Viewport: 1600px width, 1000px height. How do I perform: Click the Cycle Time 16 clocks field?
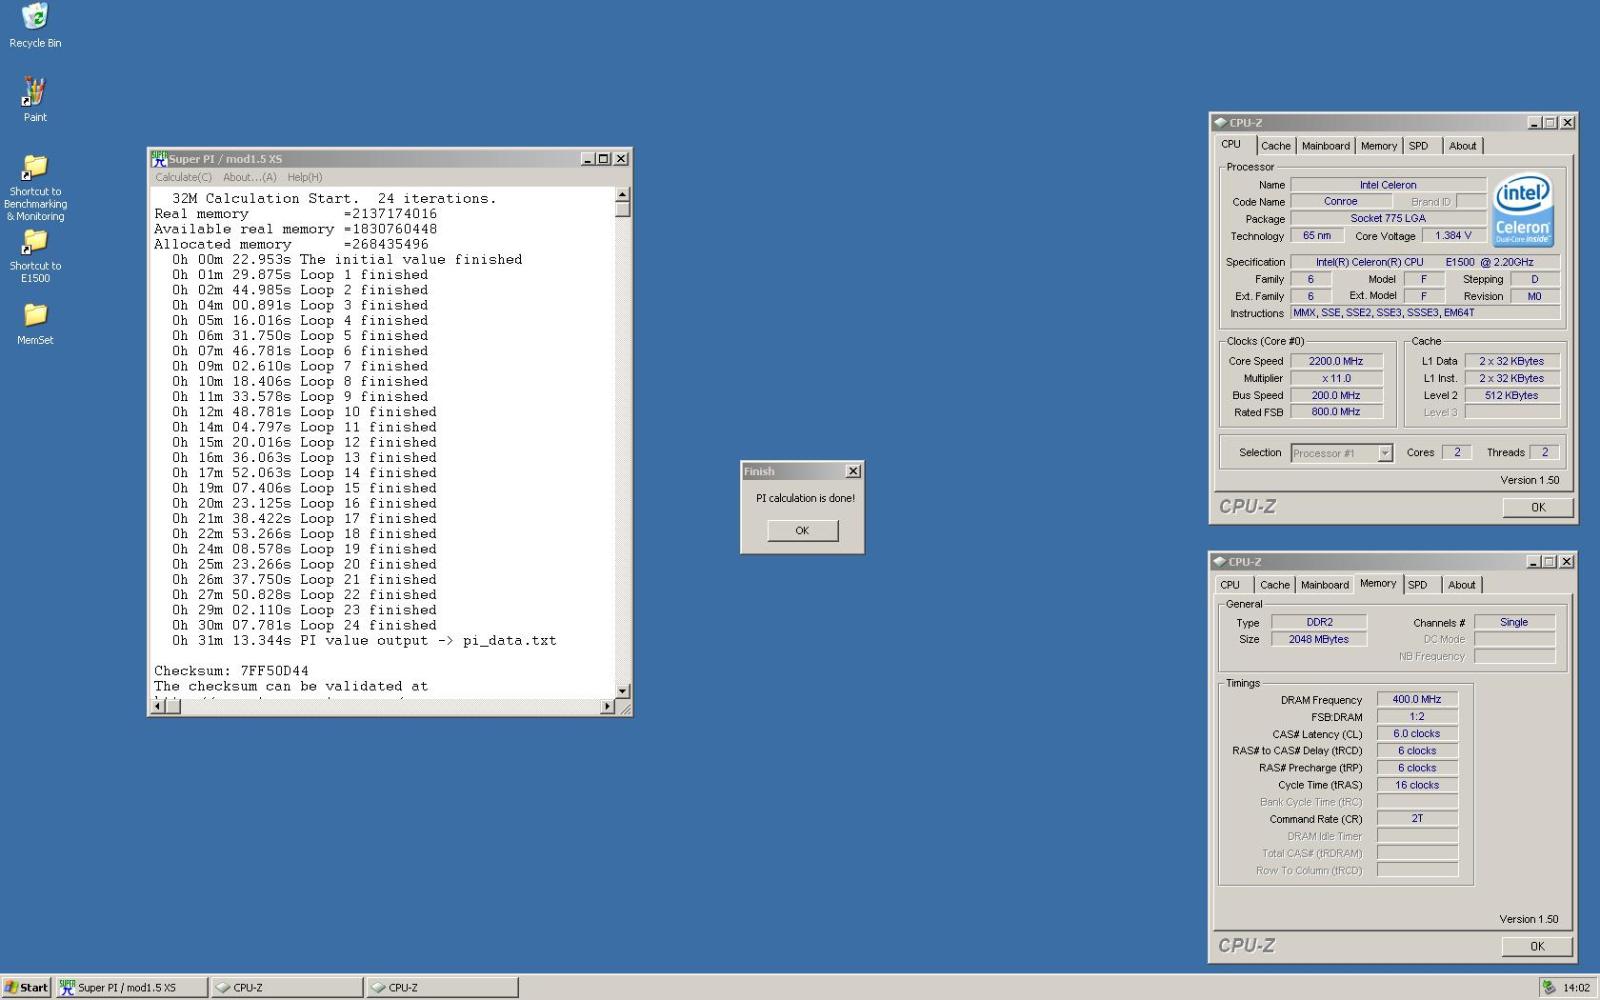click(x=1417, y=785)
